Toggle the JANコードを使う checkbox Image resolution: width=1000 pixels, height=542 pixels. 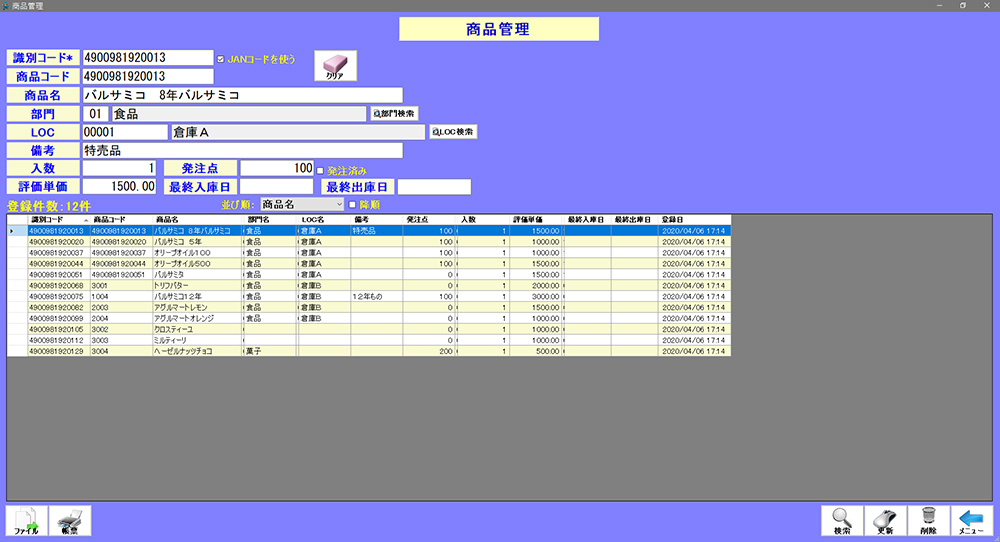pos(221,59)
